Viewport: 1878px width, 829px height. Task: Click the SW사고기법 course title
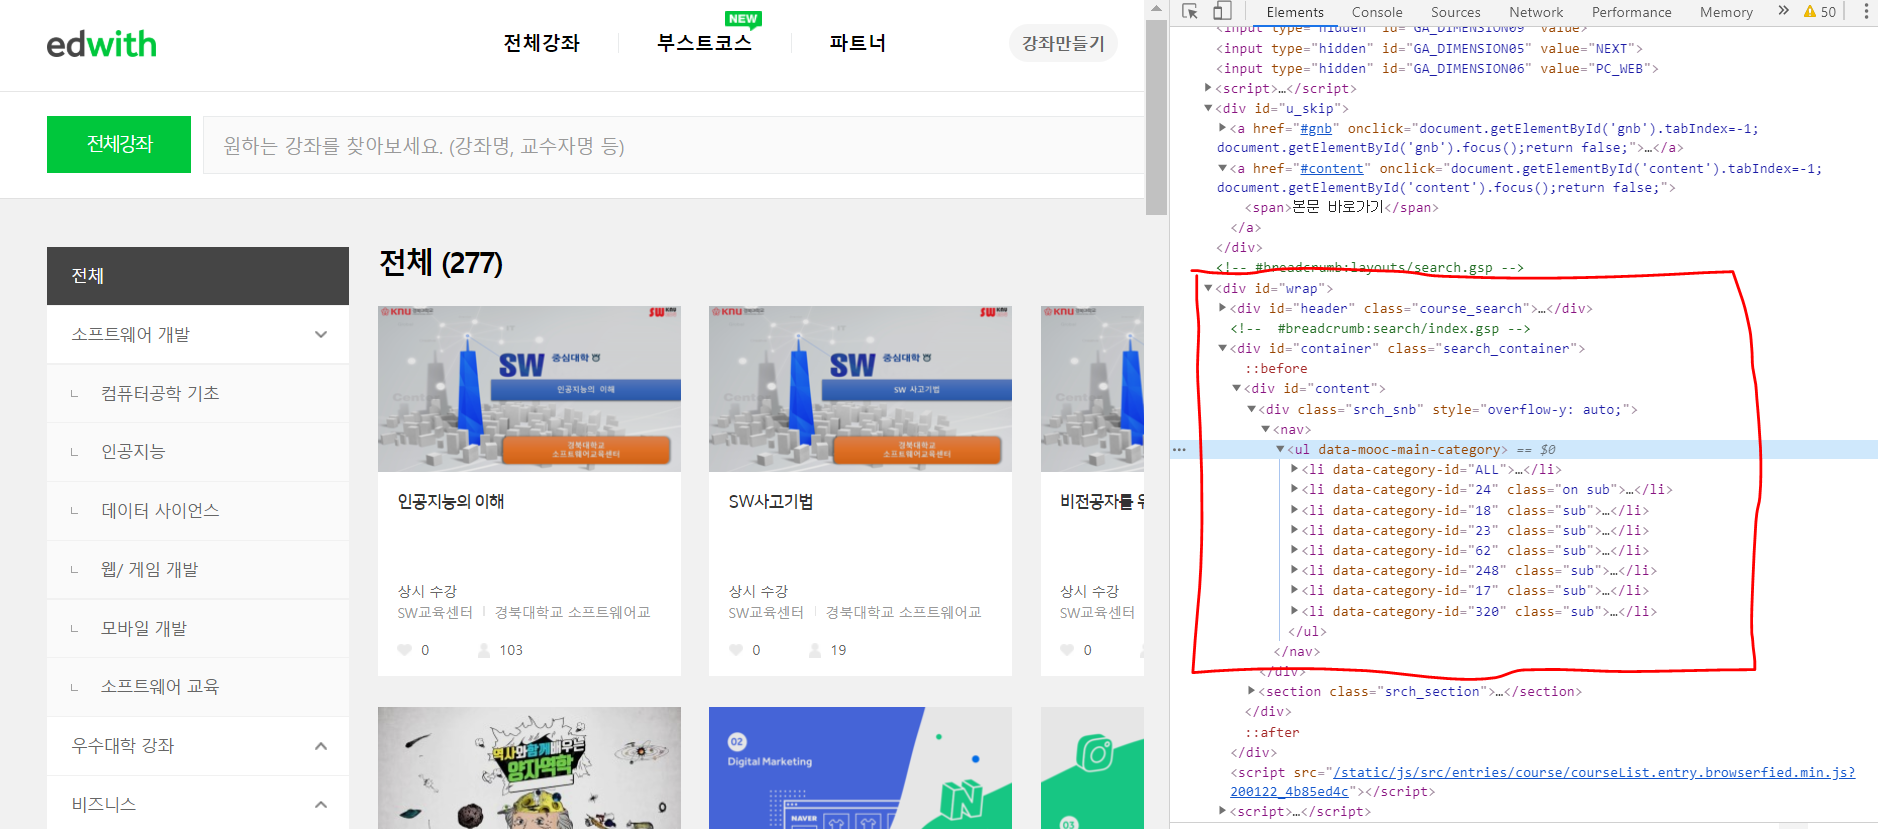pyautogui.click(x=770, y=502)
